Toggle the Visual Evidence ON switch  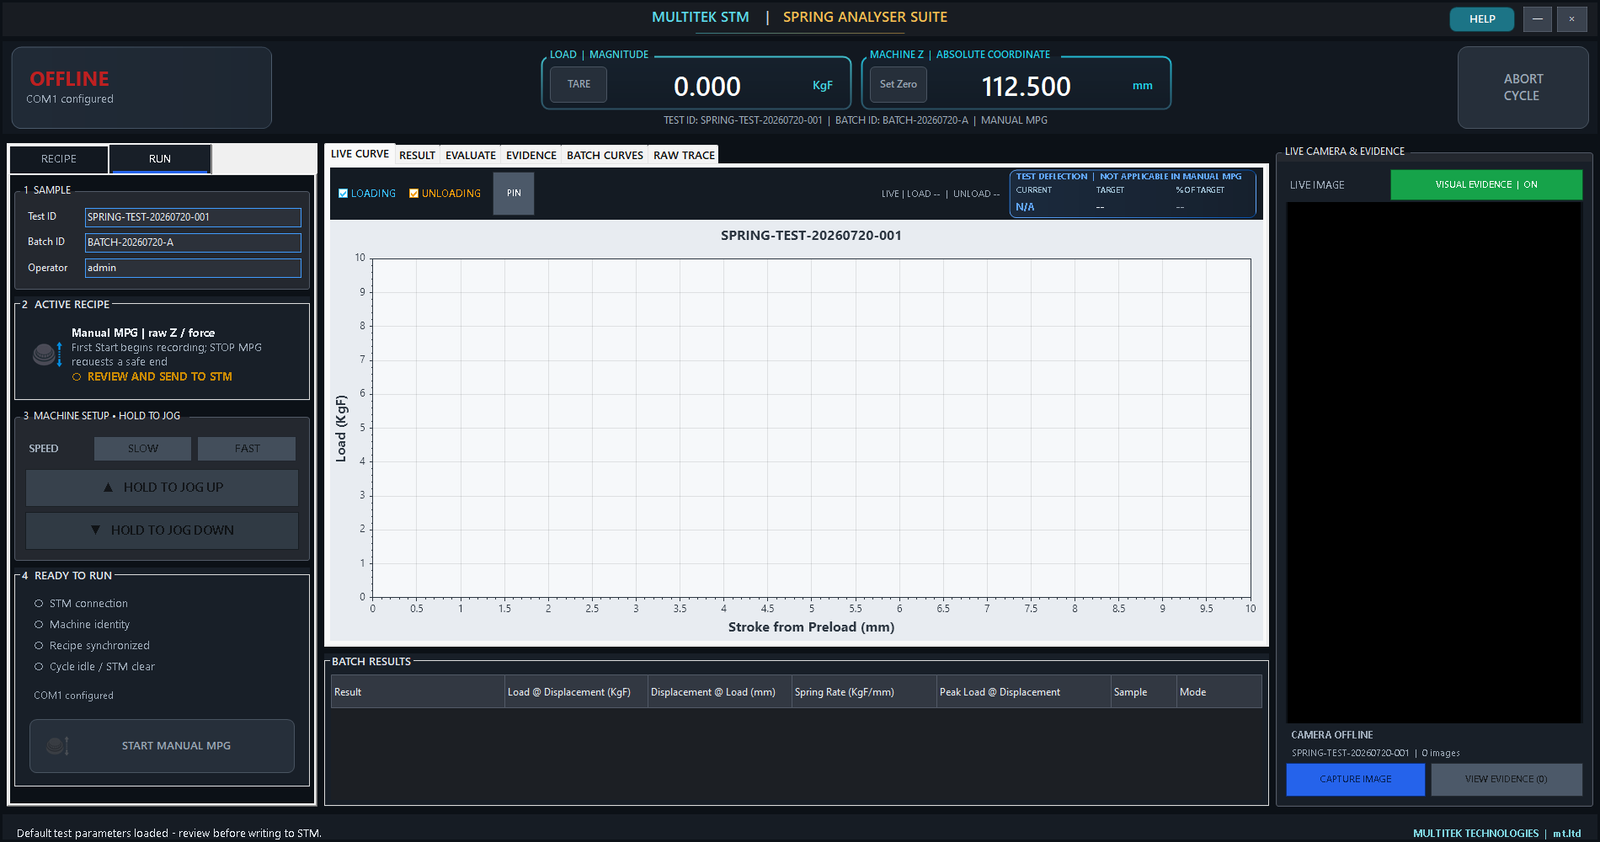[x=1486, y=185]
